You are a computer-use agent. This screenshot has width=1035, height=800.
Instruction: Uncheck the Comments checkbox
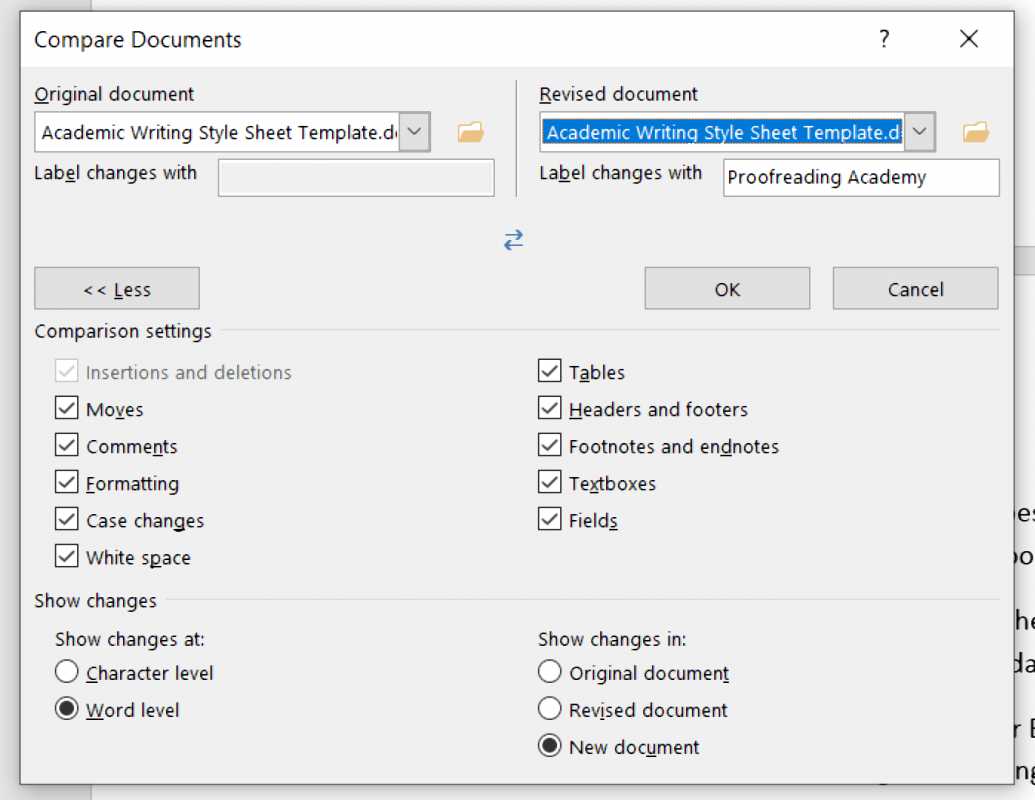click(67, 446)
